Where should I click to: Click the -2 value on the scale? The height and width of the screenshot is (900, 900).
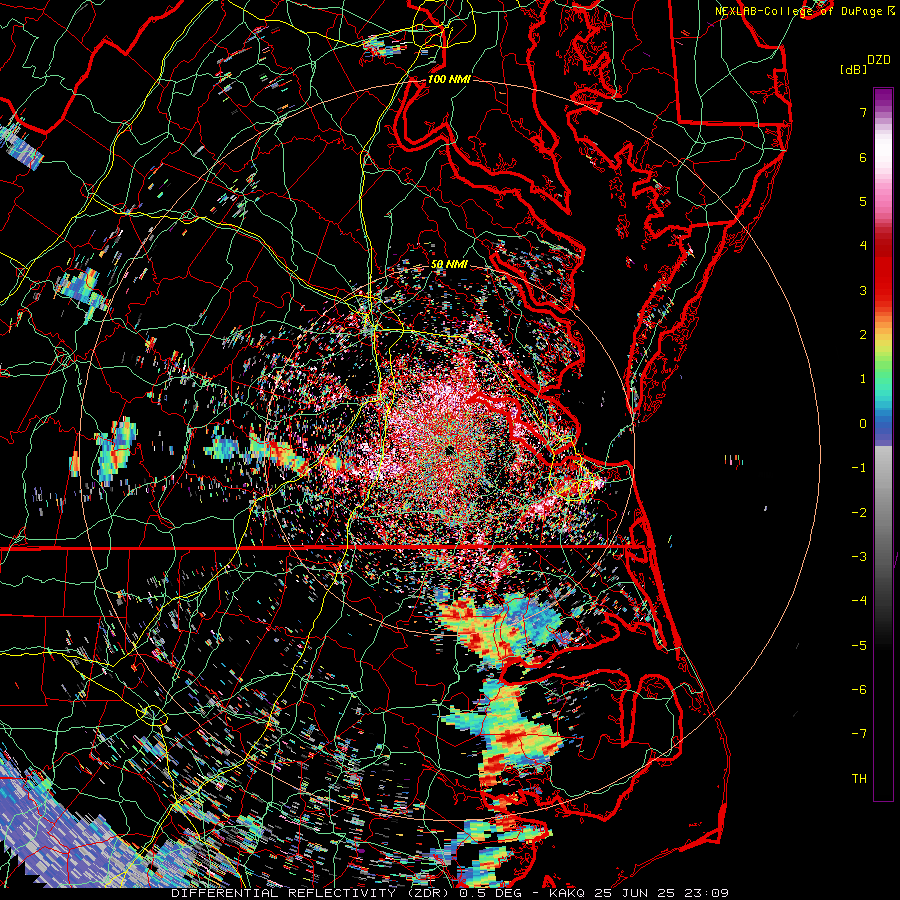coord(859,513)
